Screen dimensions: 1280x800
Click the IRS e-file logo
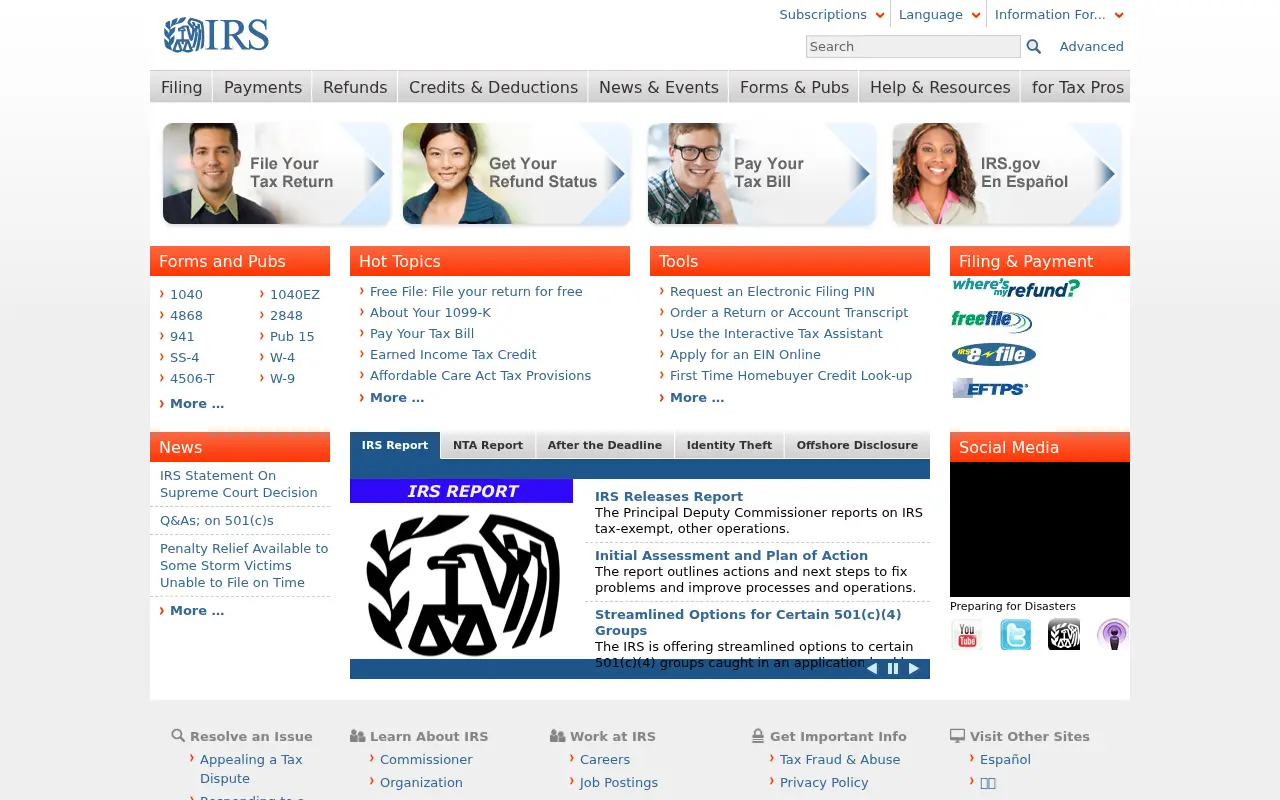pos(994,354)
